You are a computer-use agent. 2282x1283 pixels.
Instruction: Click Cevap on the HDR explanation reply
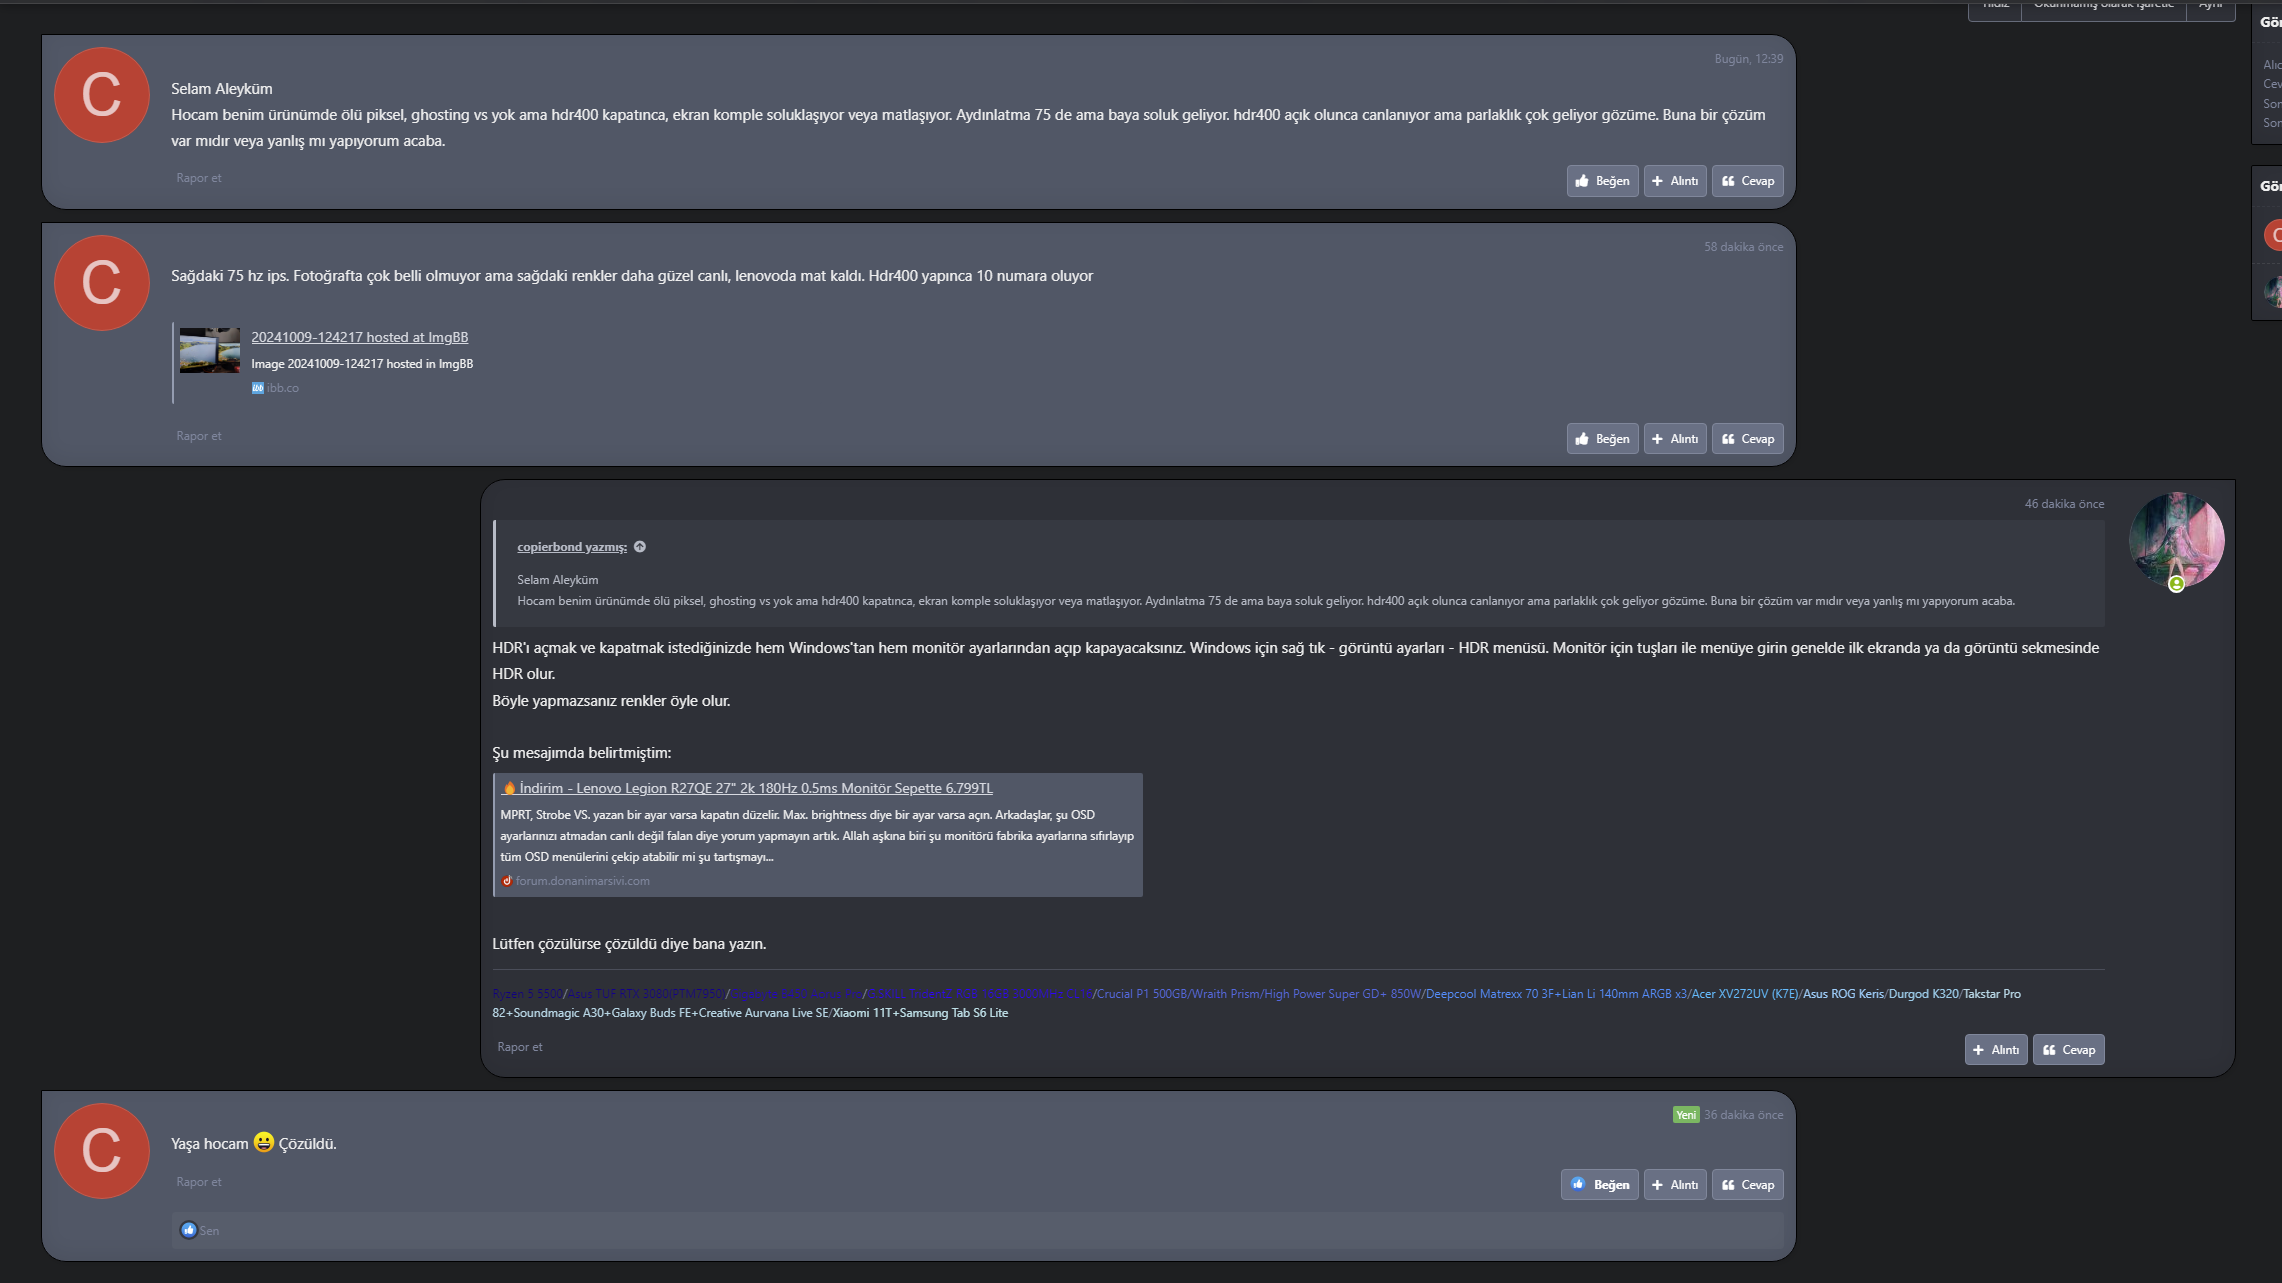[2068, 1050]
